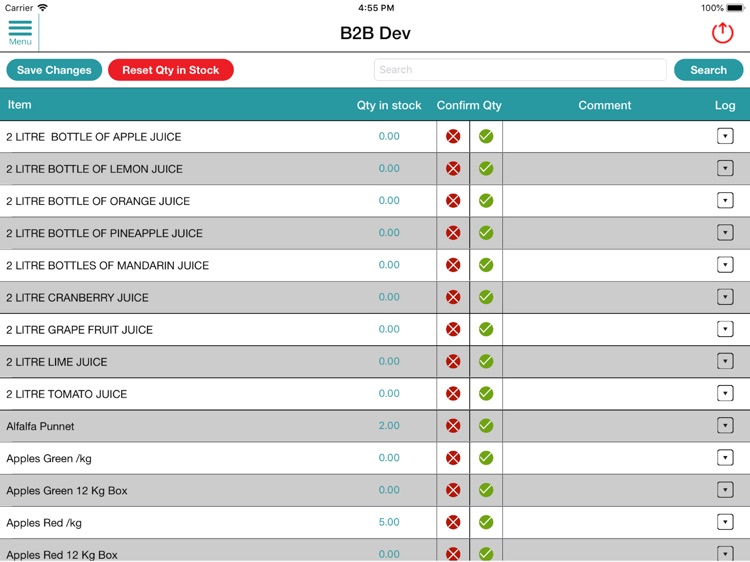Click the Reset Qty in Stock button
Screen dimensions: 750x562
[171, 70]
